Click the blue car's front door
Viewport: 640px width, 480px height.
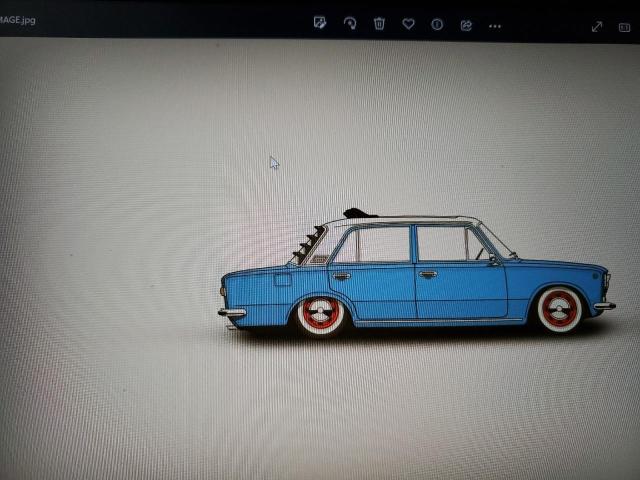tap(460, 288)
